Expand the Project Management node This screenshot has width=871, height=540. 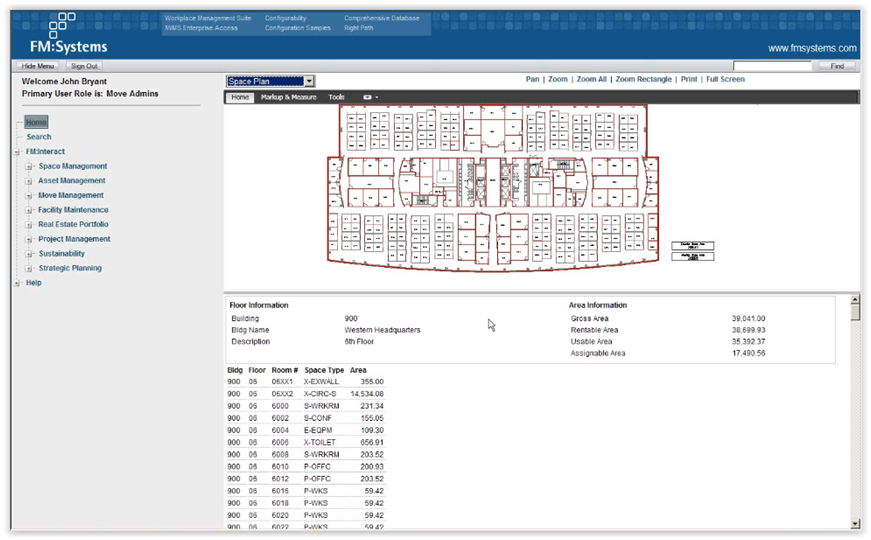pyautogui.click(x=29, y=239)
